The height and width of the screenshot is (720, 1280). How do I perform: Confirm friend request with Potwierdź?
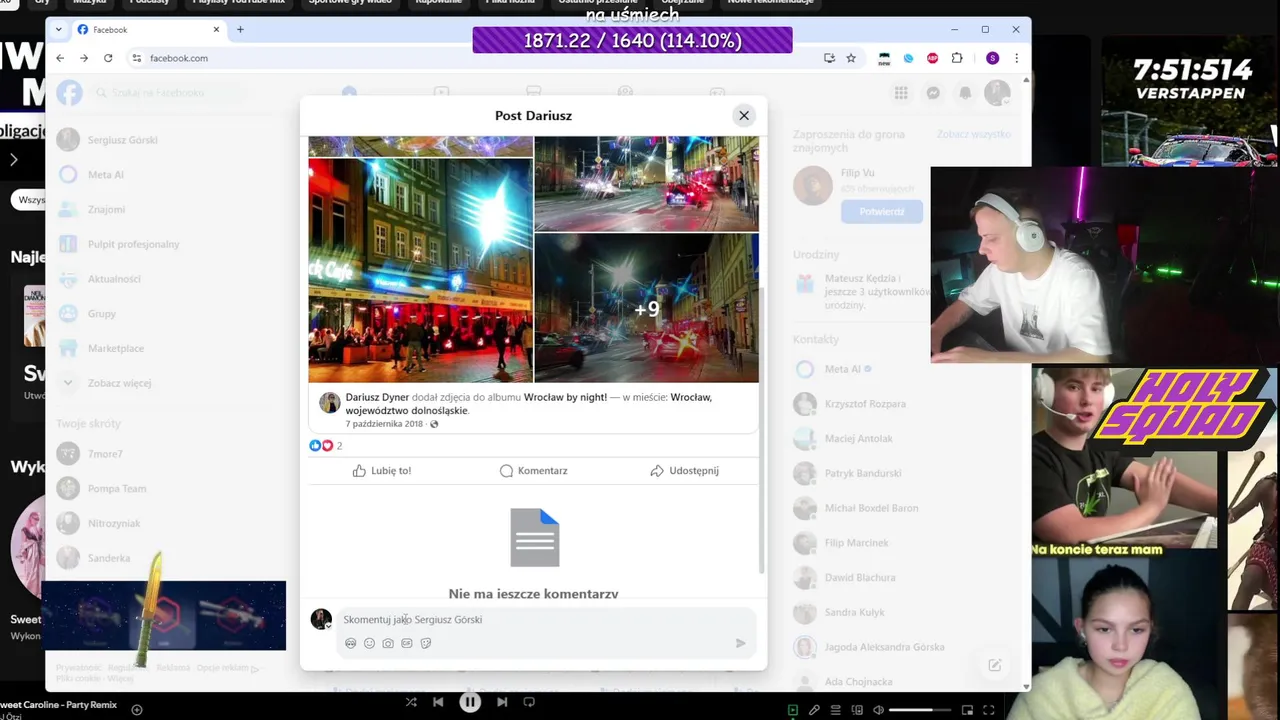pos(881,211)
